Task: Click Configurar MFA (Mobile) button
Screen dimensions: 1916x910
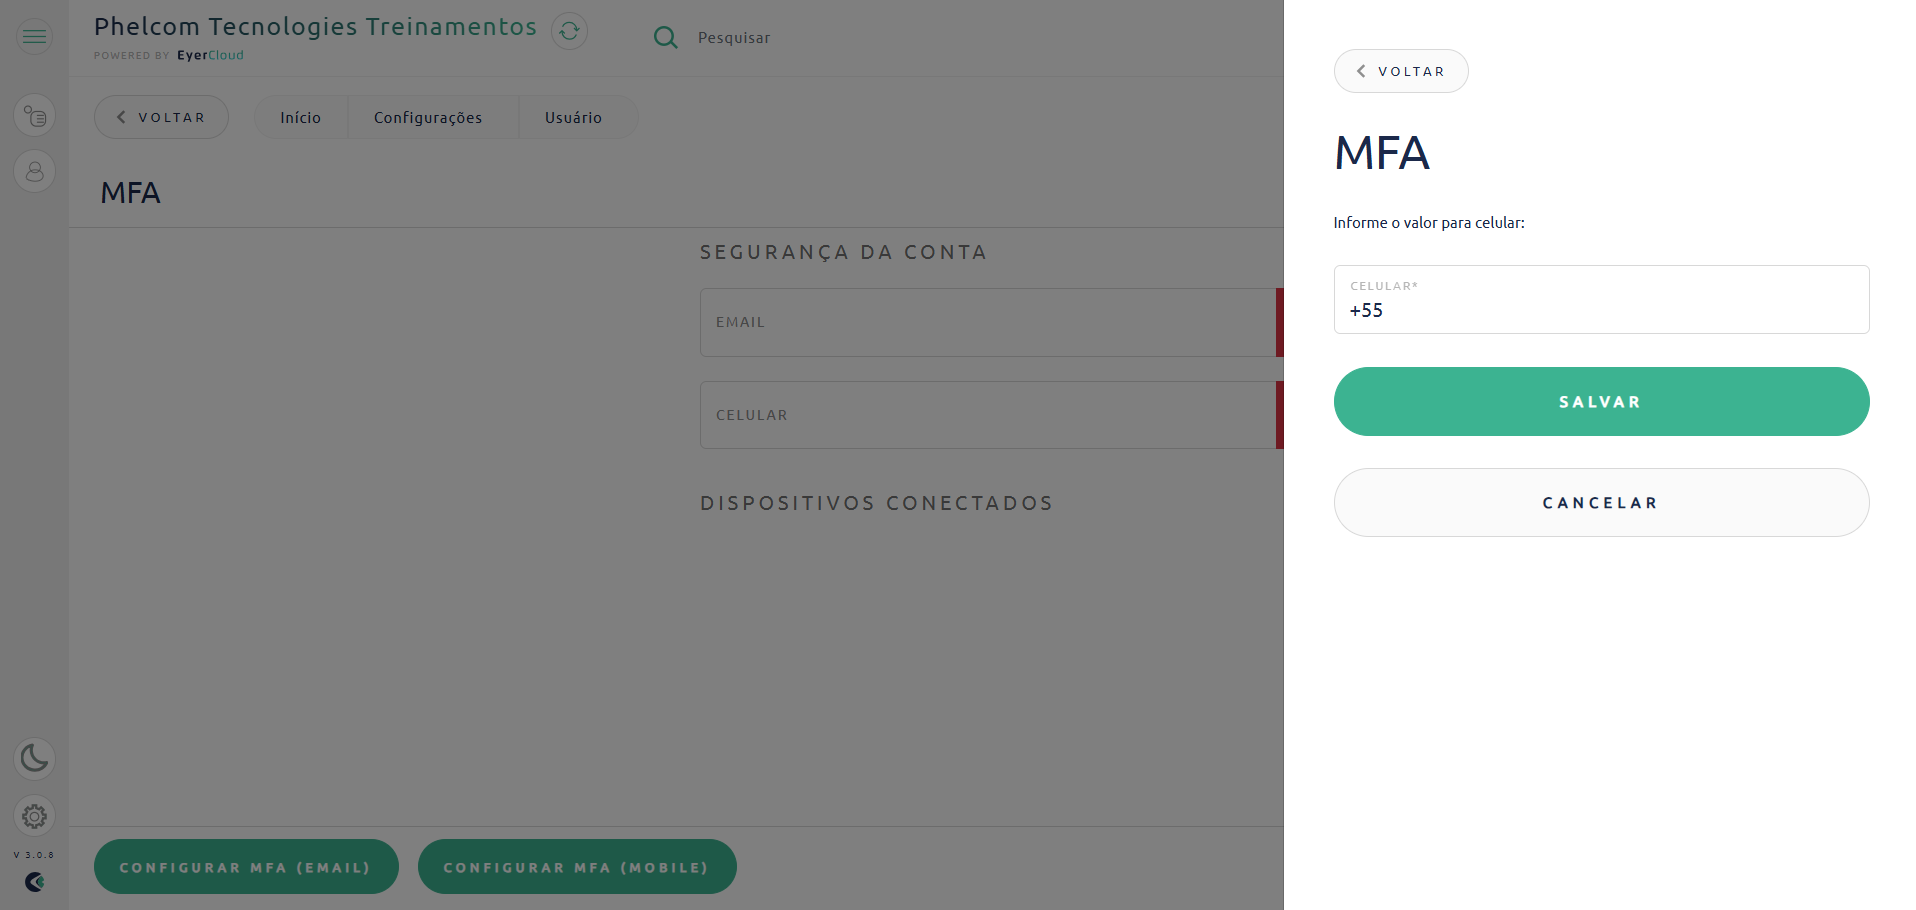Action: coord(577,867)
